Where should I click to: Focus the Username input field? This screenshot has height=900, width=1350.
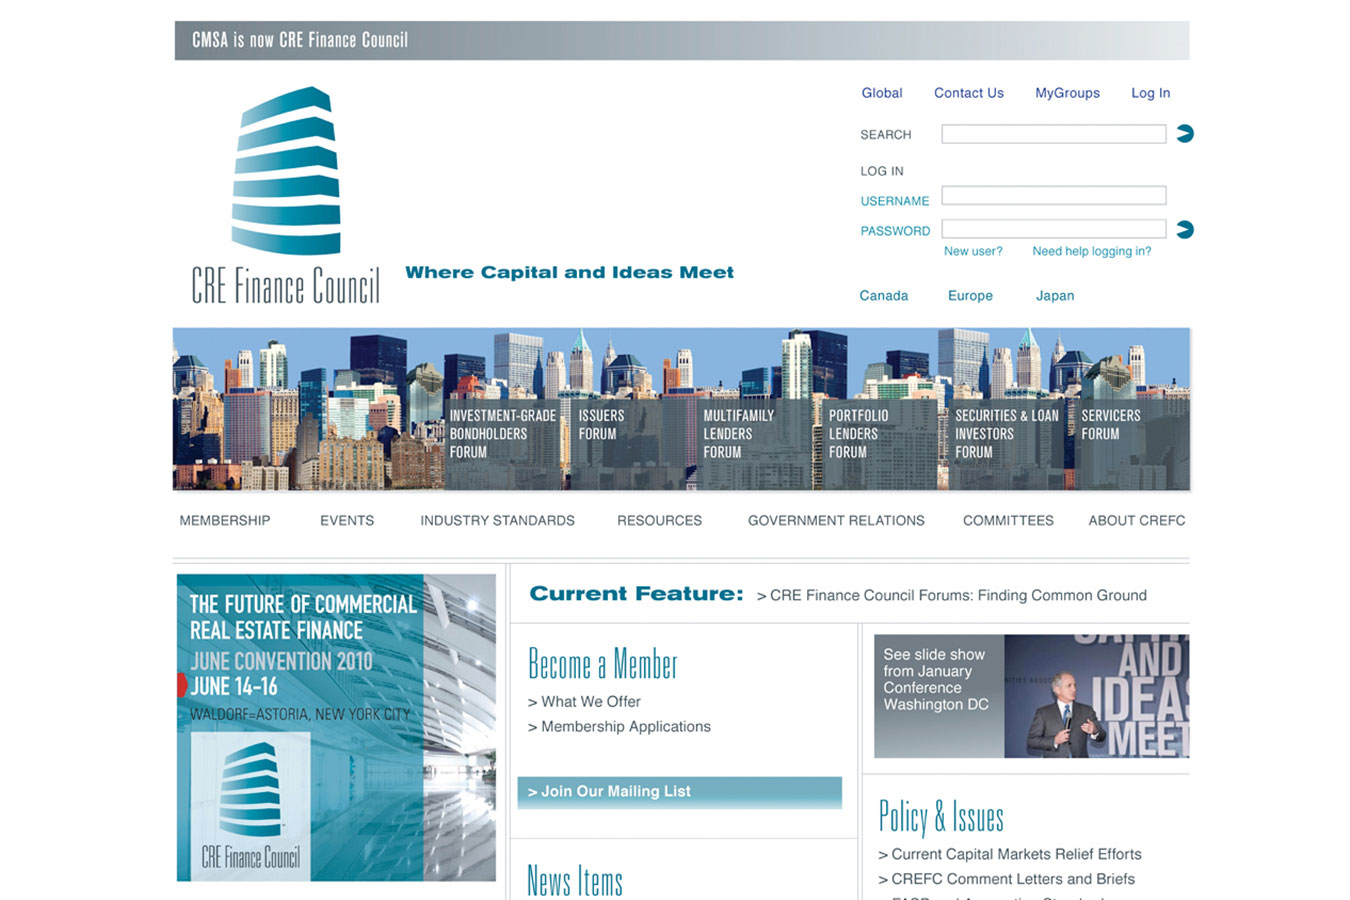point(1053,196)
